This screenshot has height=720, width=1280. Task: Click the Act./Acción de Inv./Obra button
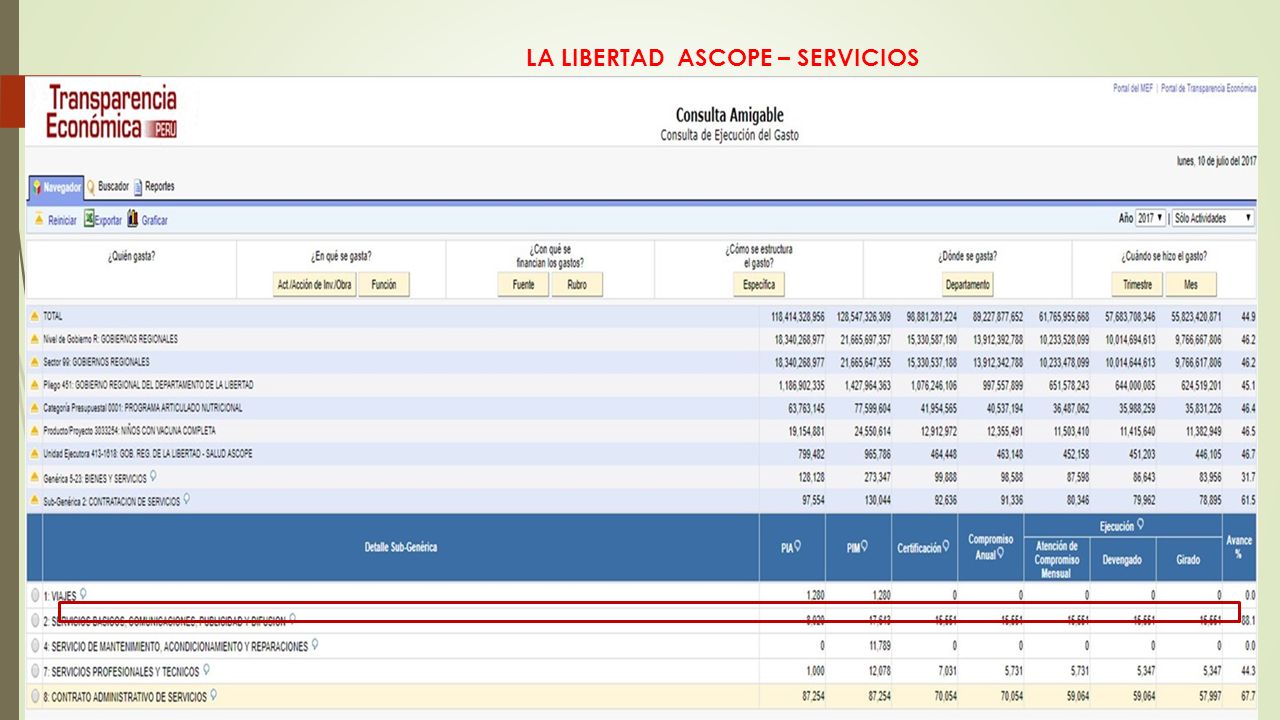coord(314,285)
